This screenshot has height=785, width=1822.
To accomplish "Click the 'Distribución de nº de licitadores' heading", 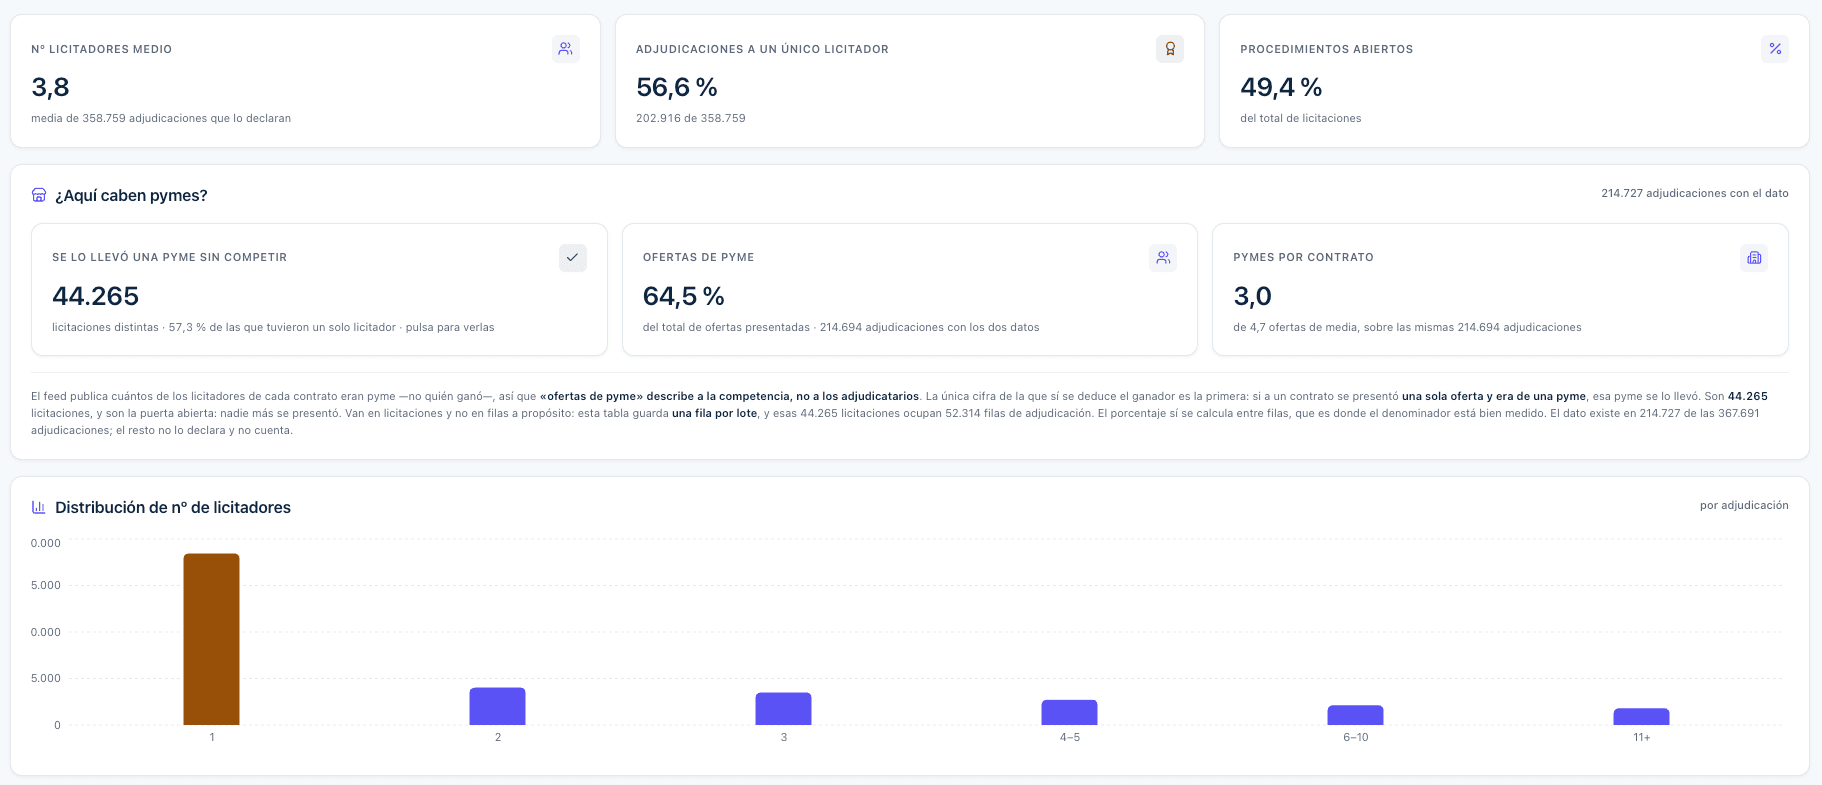I will click(173, 507).
